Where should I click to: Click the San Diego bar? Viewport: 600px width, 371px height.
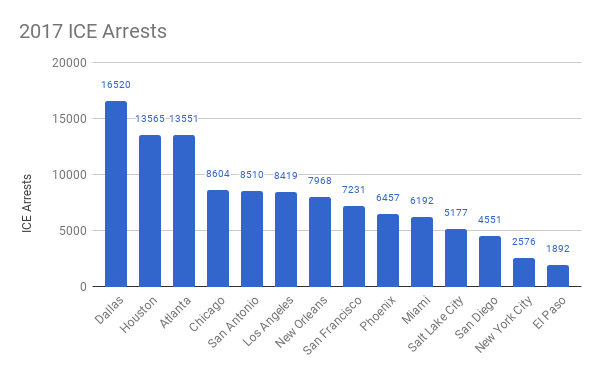pos(490,261)
